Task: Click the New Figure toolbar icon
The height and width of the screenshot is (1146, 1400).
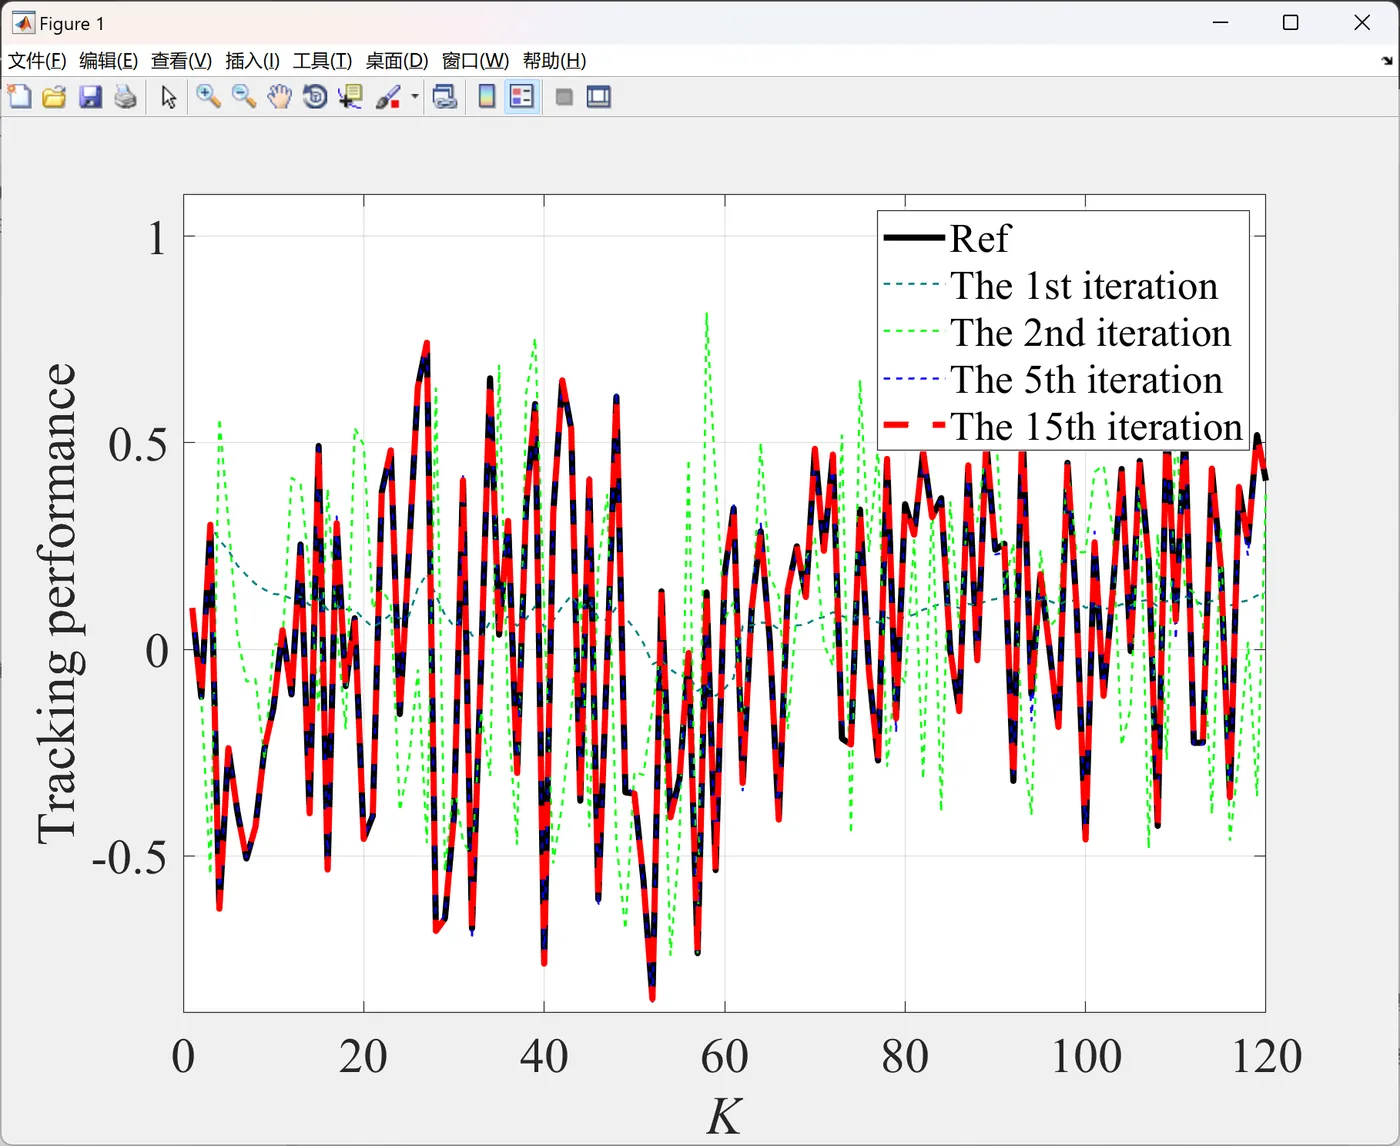Action: 19,97
